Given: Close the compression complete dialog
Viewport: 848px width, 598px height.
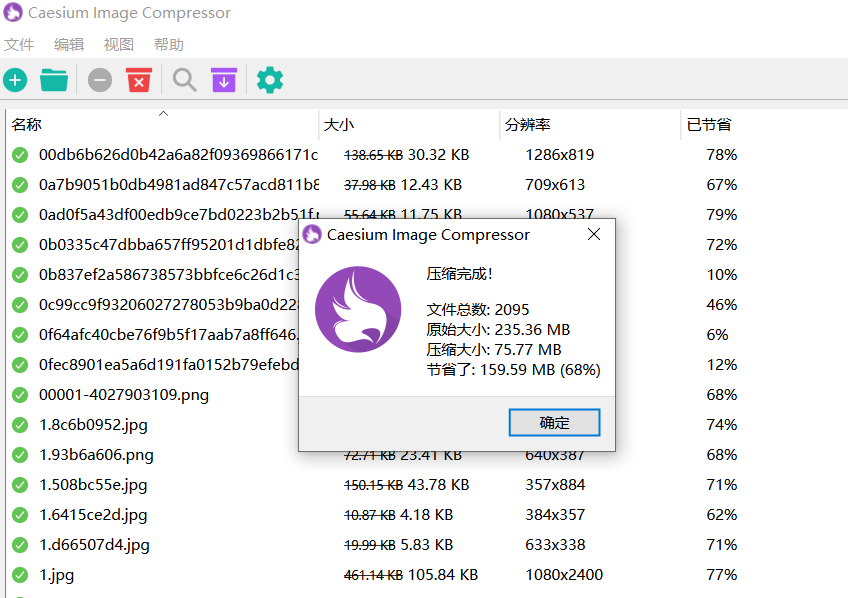Looking at the screenshot, I should pos(593,235).
